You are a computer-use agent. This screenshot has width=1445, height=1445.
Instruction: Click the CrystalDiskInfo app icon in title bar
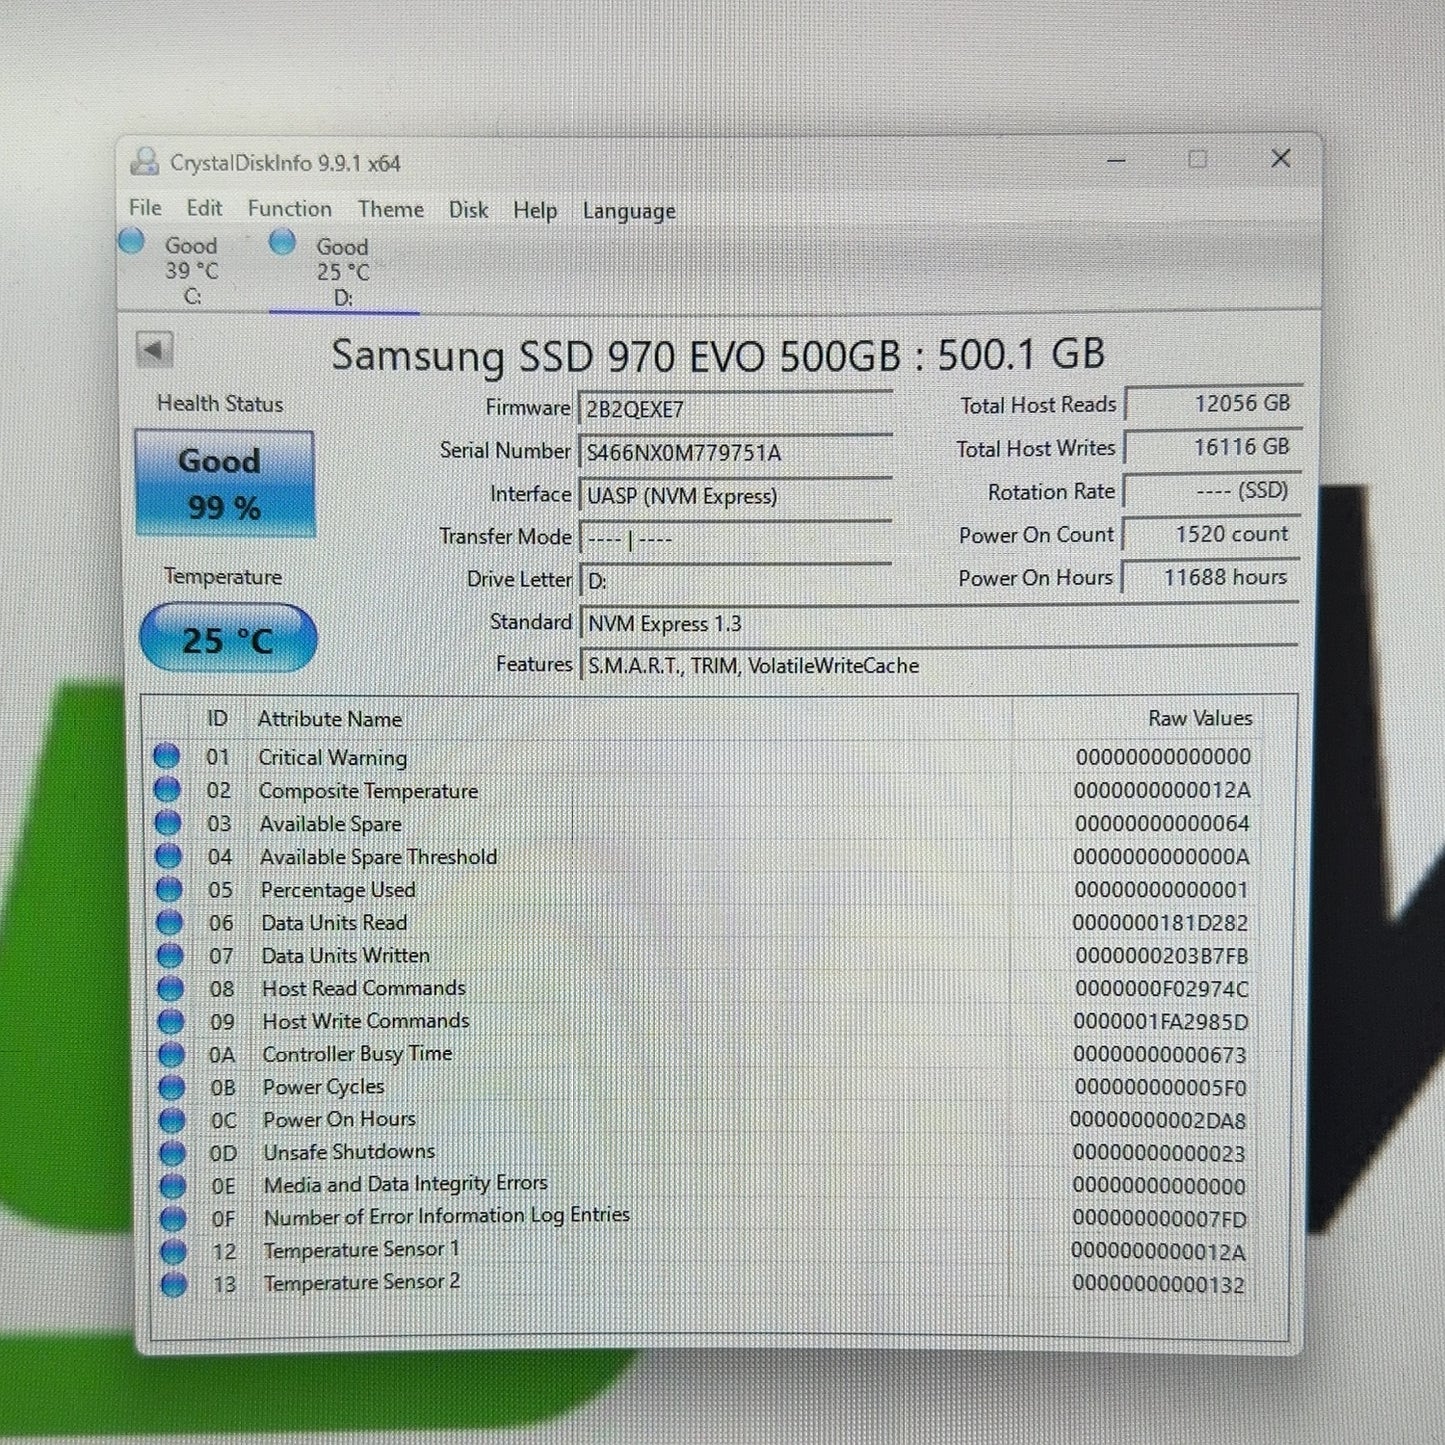pyautogui.click(x=146, y=161)
